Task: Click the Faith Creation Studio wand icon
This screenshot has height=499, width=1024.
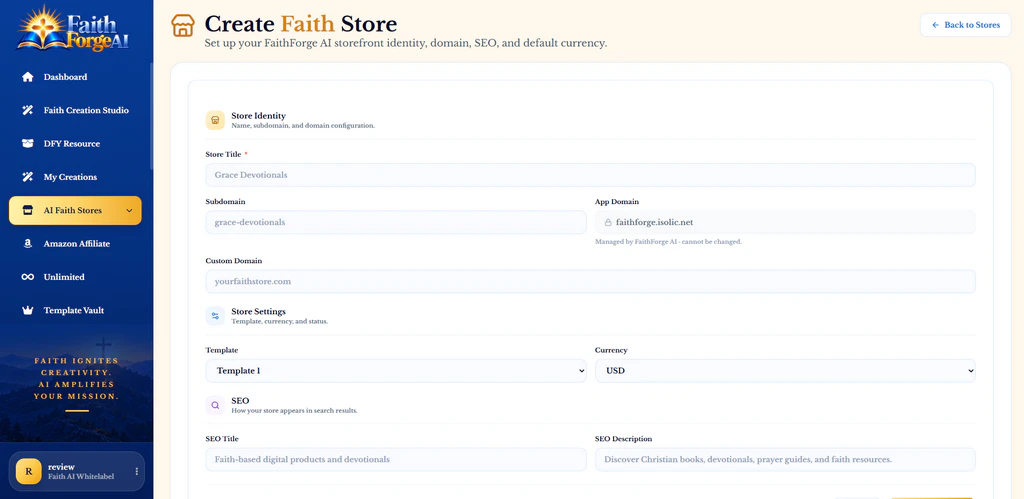Action: [27, 110]
